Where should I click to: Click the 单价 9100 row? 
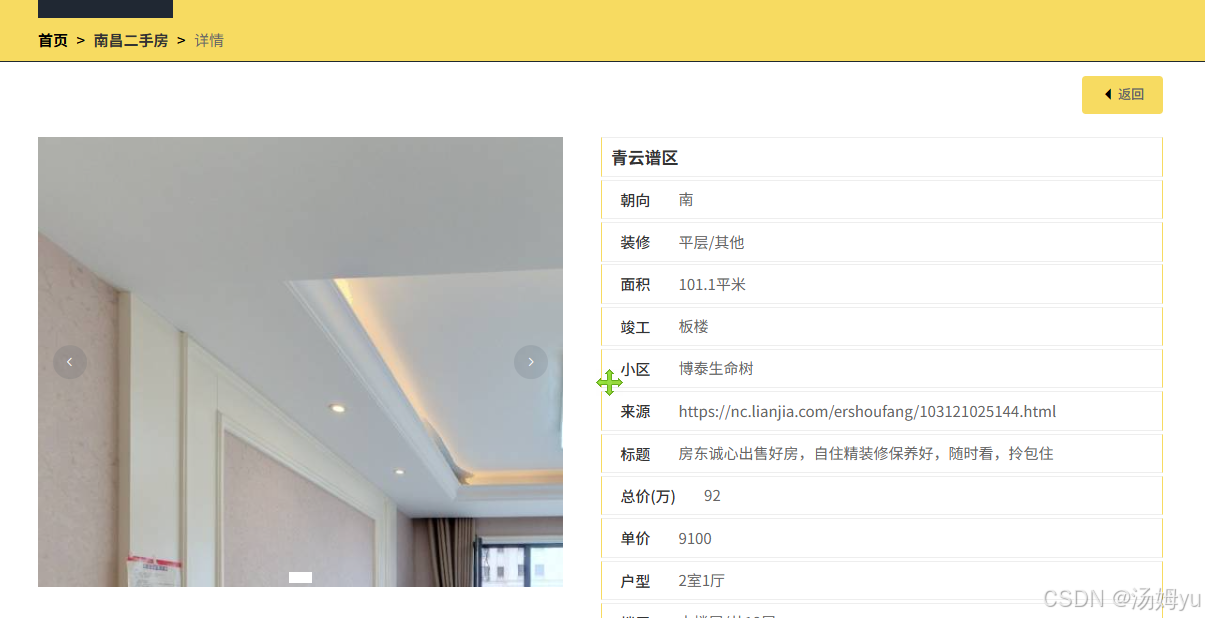click(882, 539)
